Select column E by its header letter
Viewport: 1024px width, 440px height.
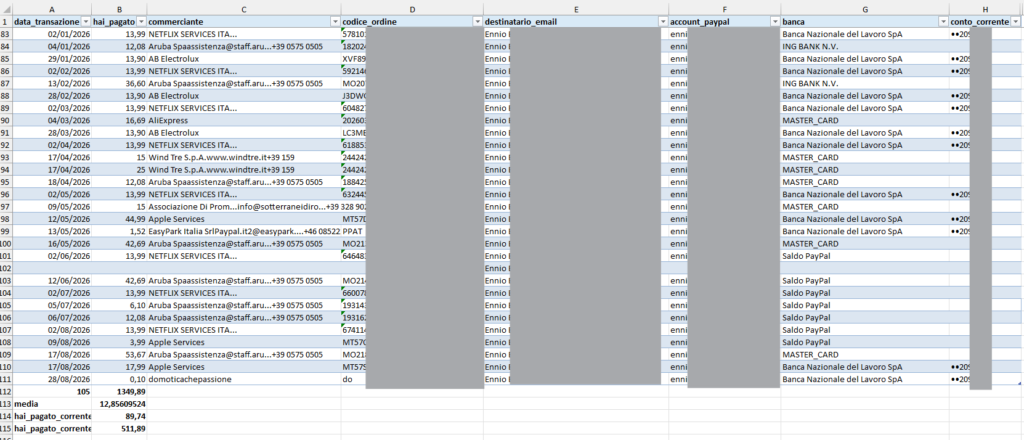576,8
